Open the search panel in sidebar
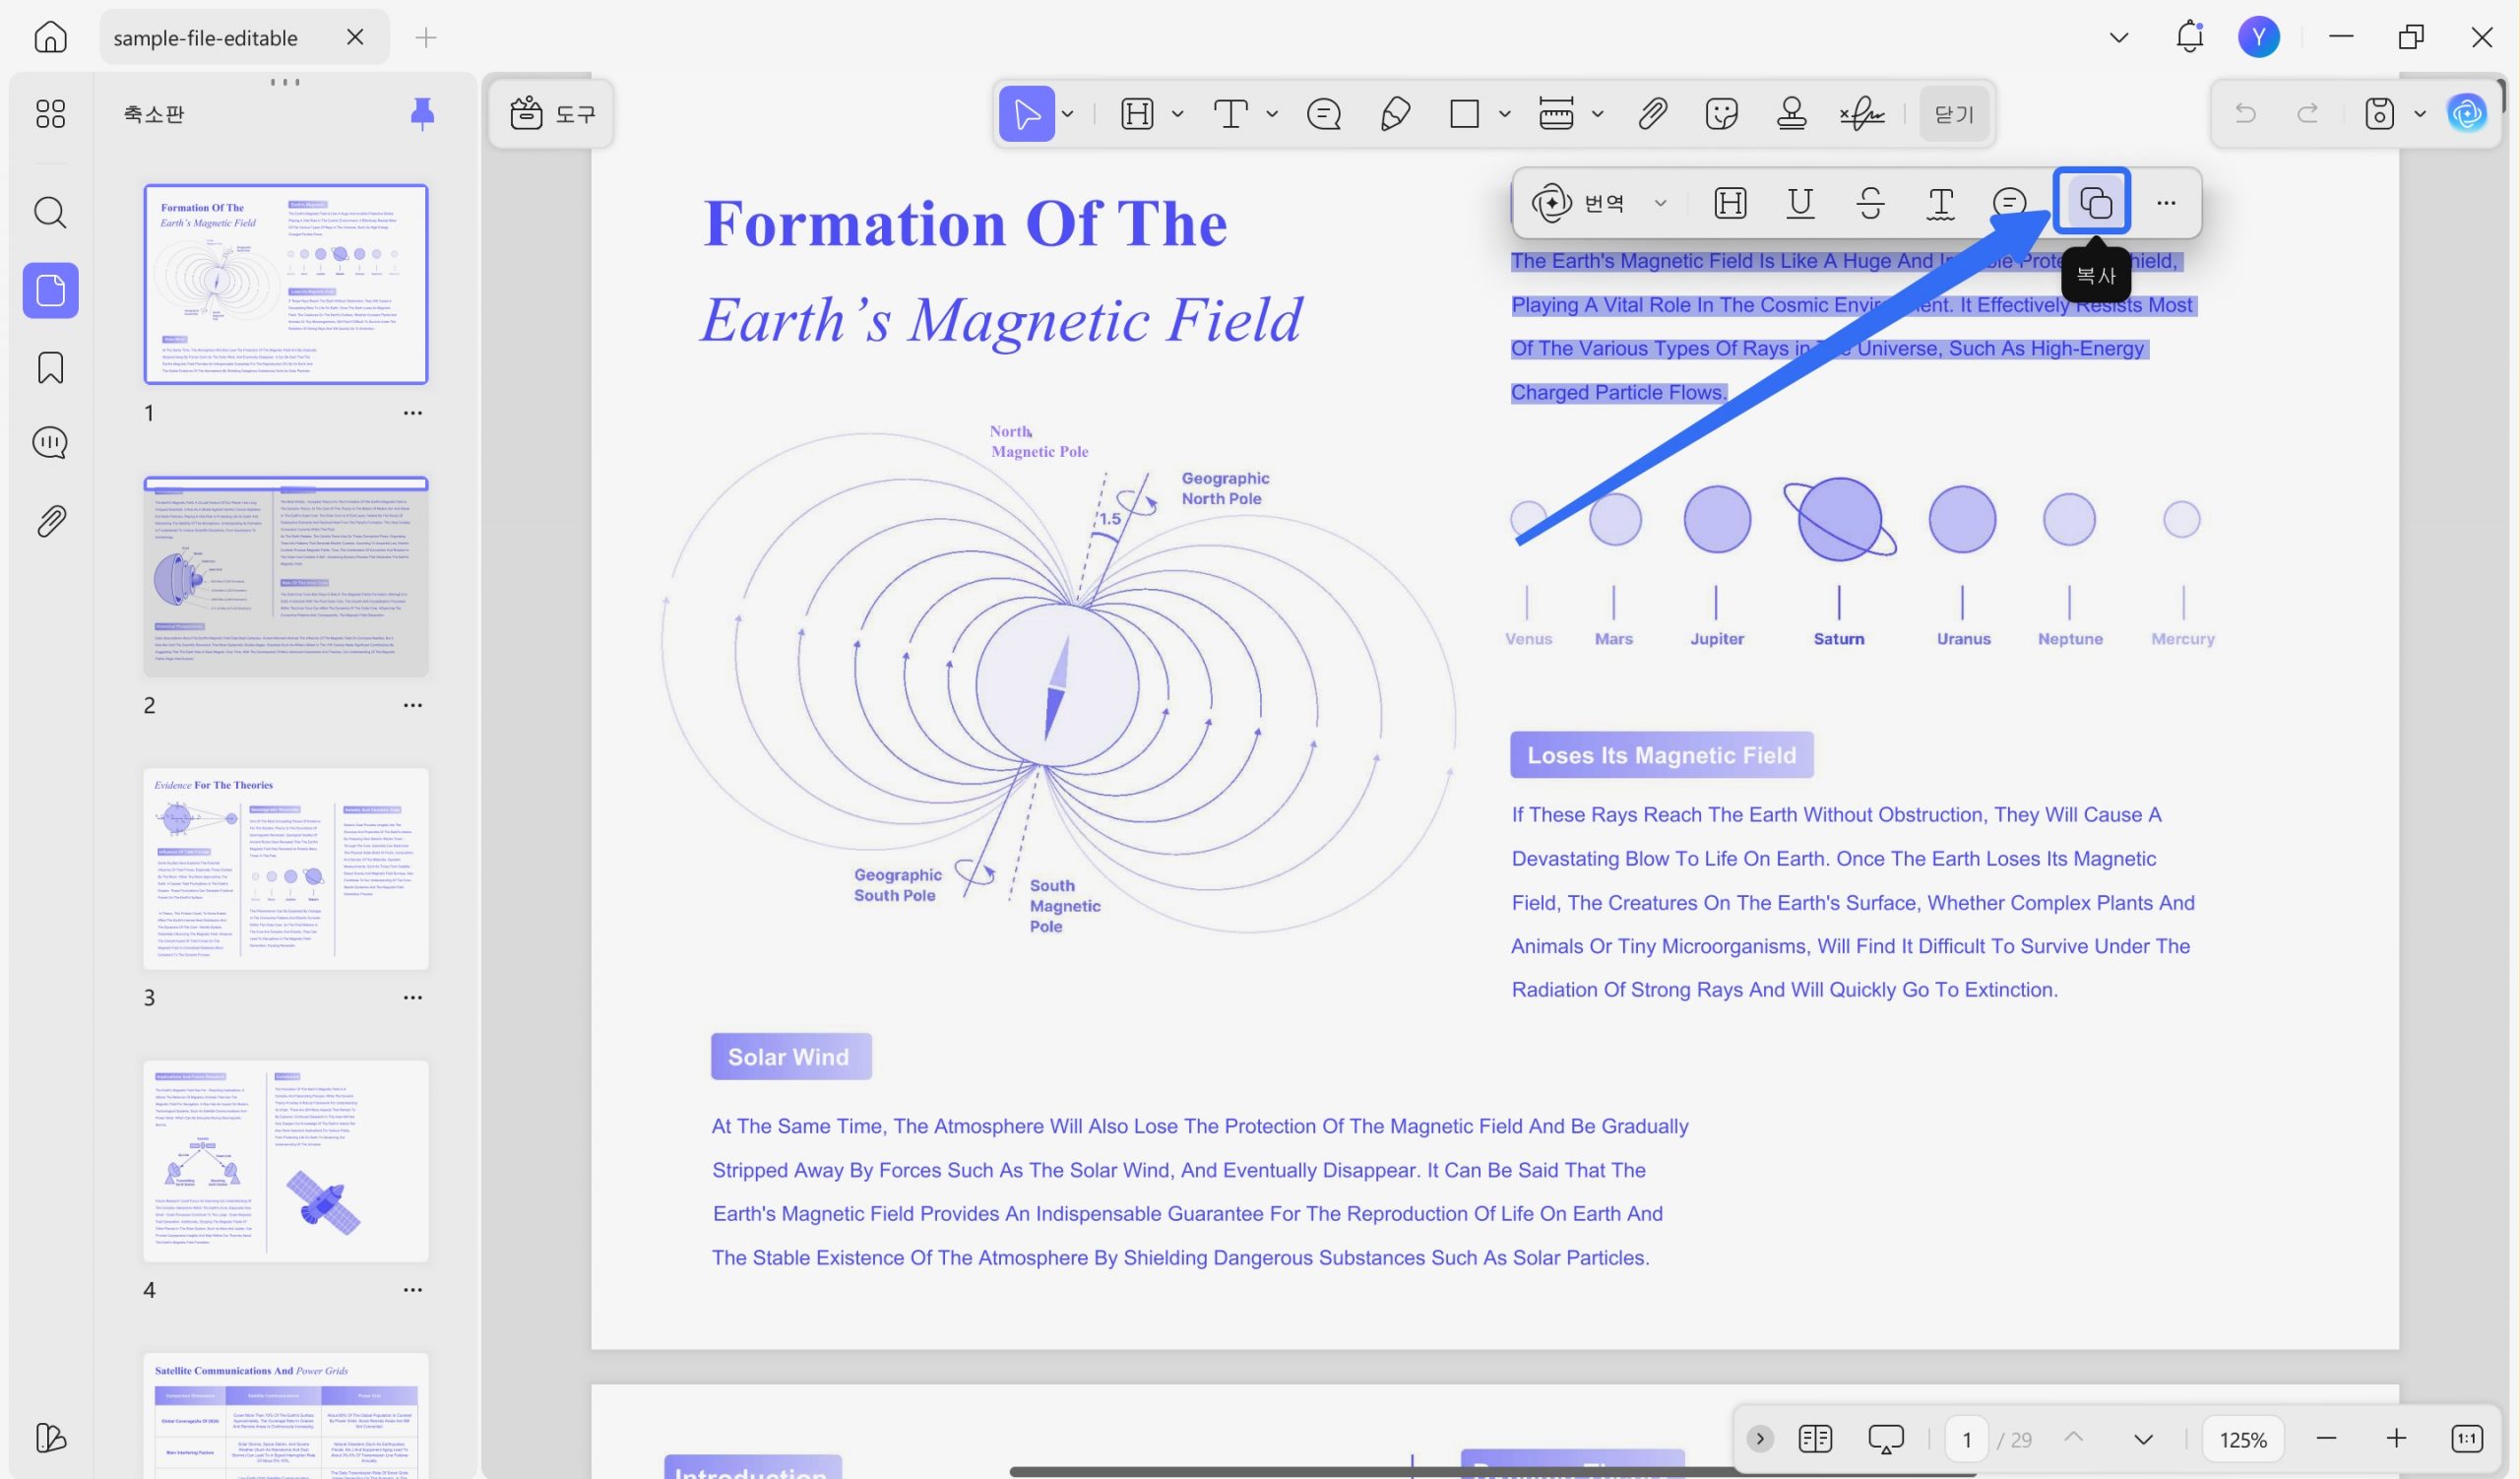 click(x=50, y=212)
